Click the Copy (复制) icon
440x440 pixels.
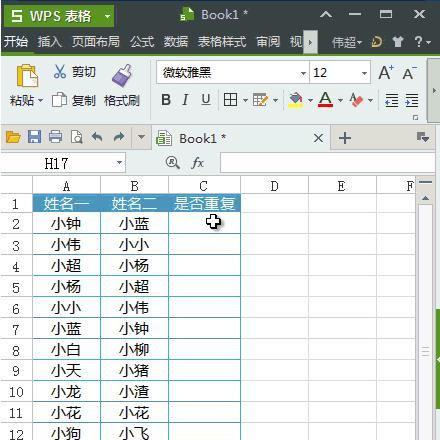click(59, 100)
